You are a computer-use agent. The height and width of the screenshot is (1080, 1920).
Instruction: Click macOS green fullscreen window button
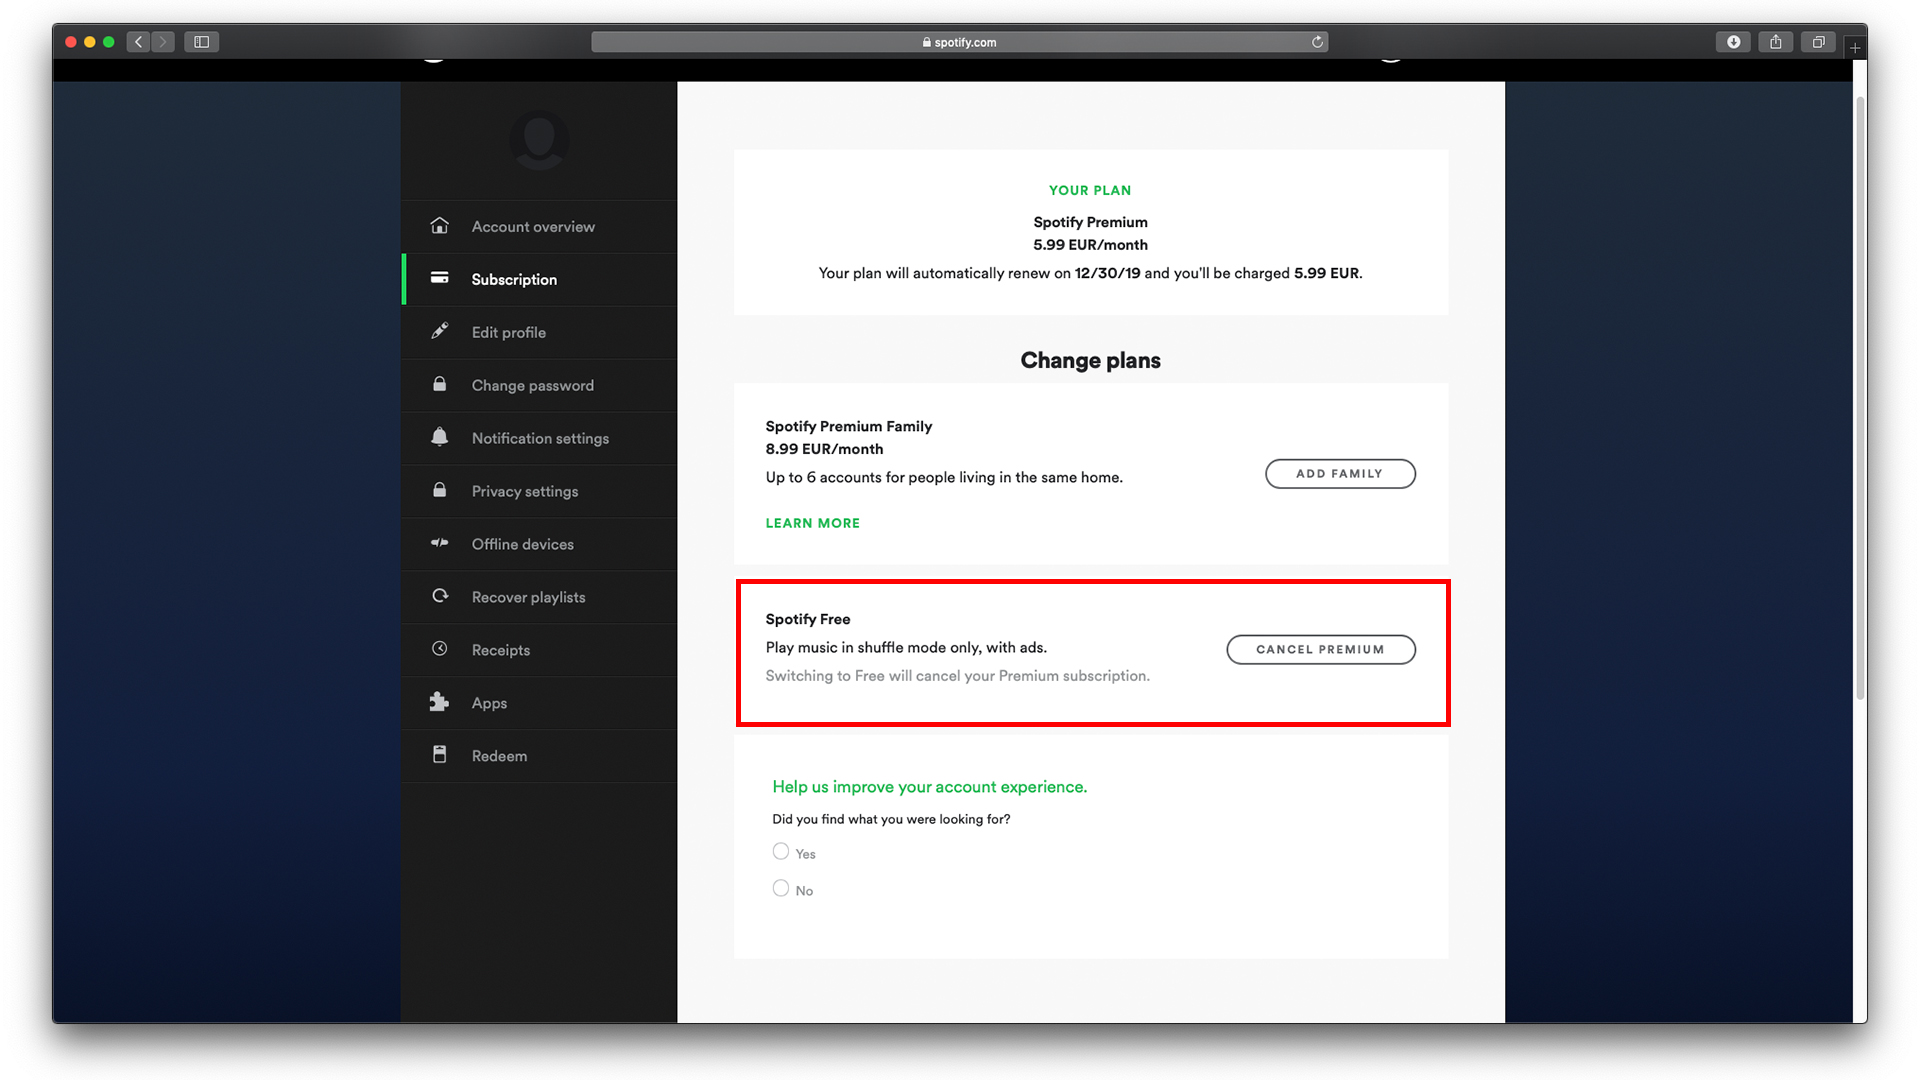(109, 42)
